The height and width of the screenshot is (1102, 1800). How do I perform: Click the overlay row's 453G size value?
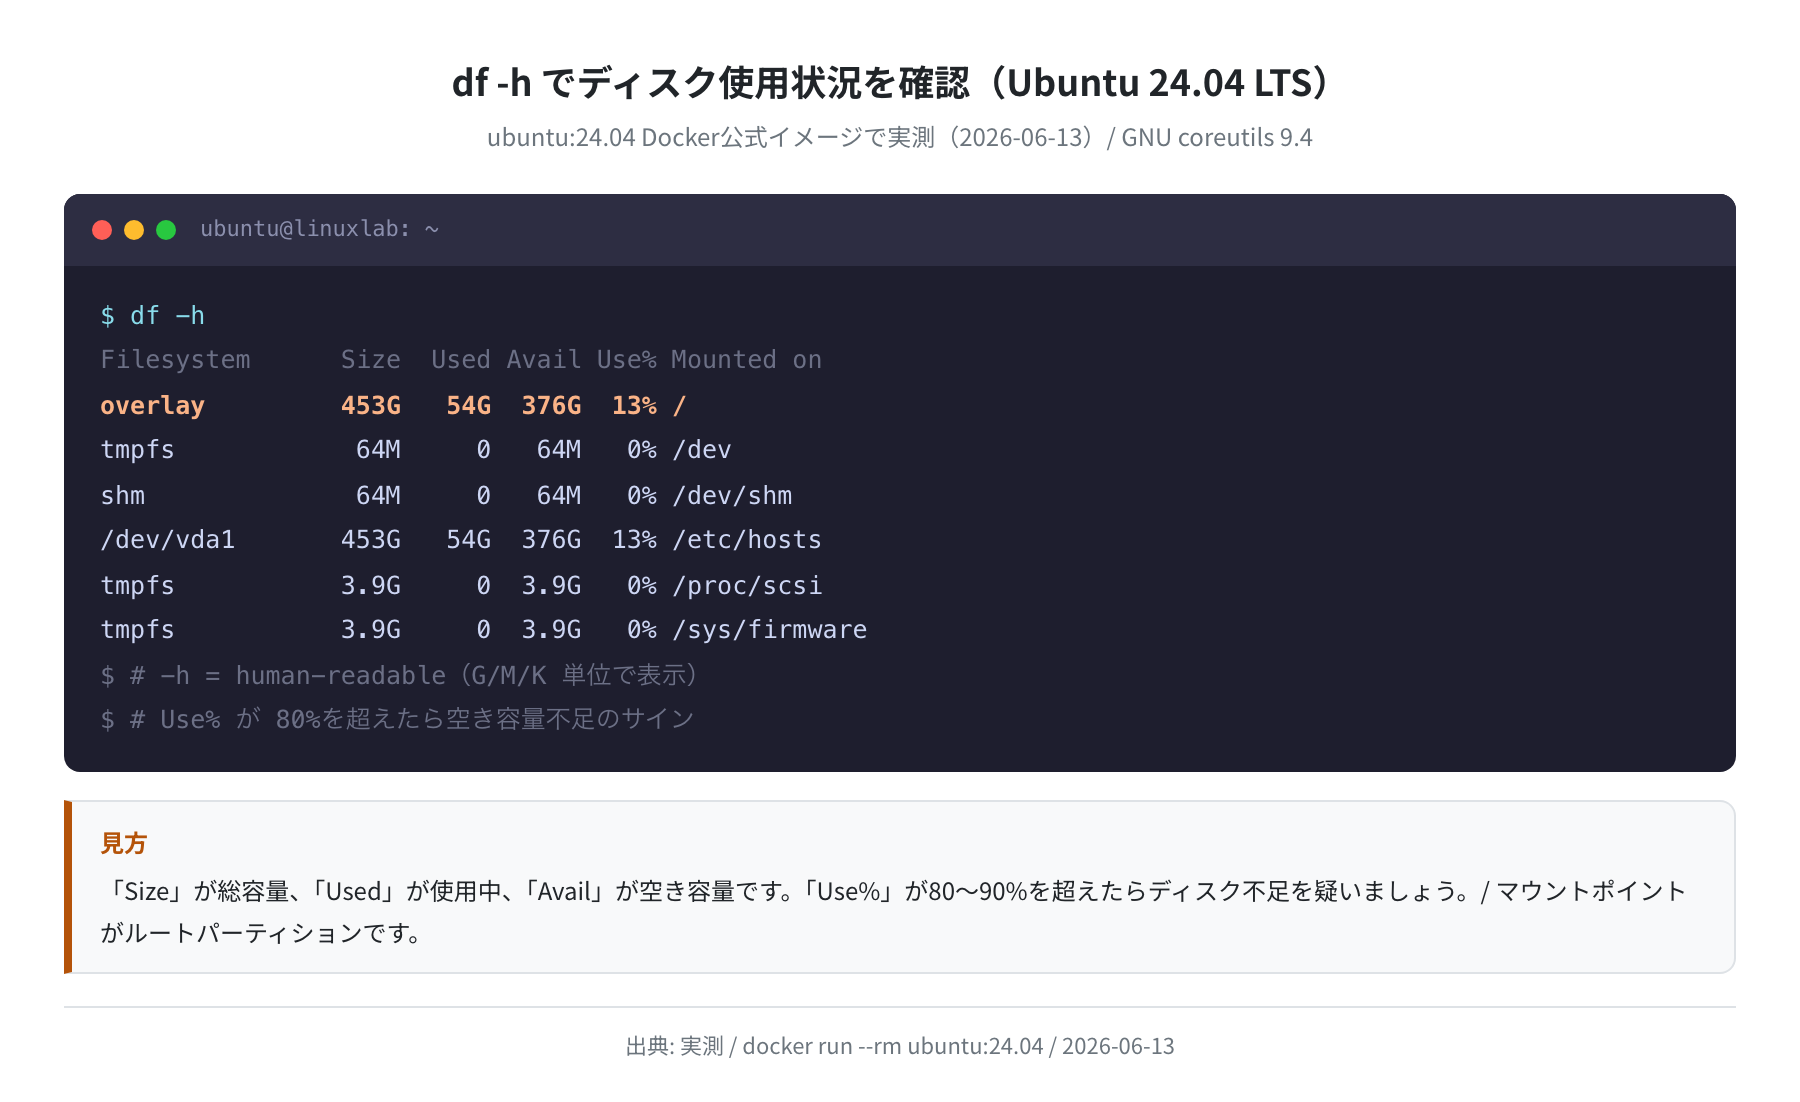click(371, 406)
